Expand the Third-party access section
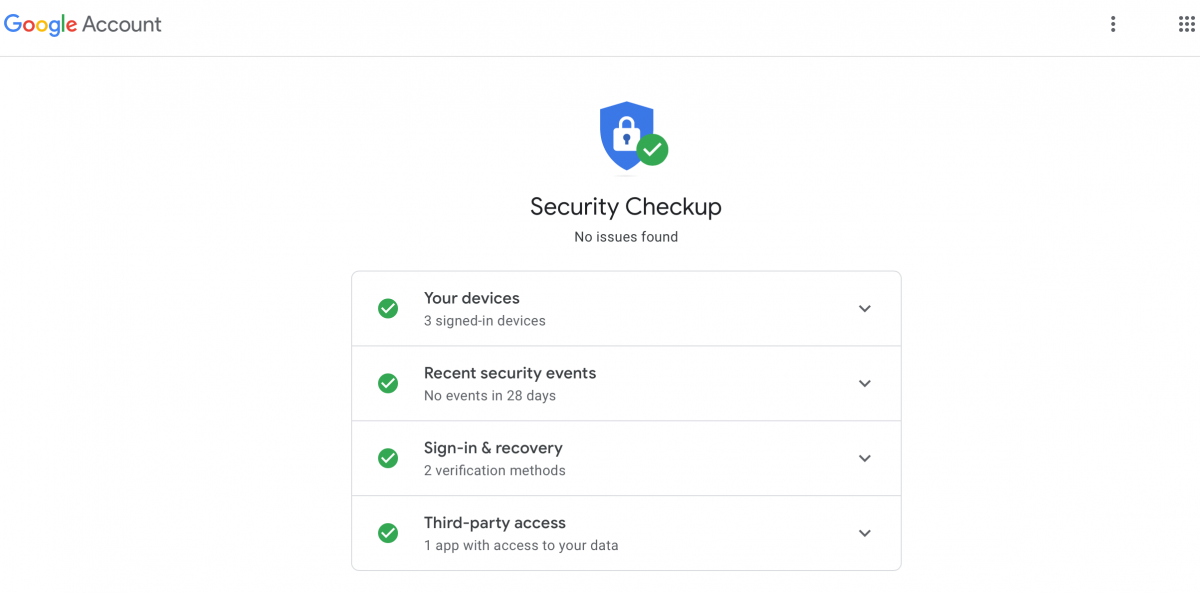 click(864, 533)
